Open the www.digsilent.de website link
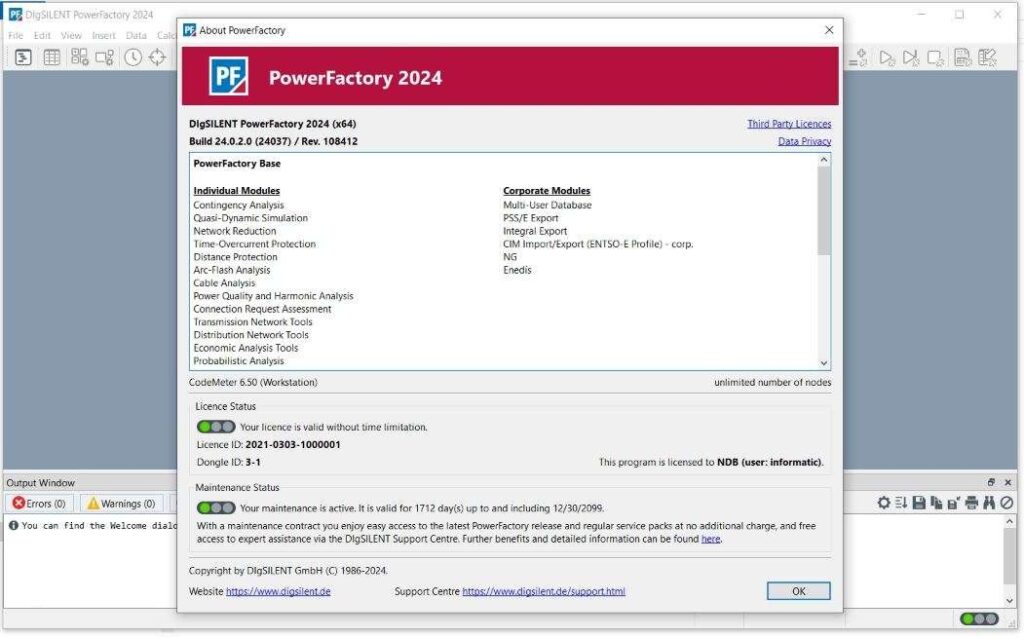Screen dimensions: 1024x638 click(278, 592)
